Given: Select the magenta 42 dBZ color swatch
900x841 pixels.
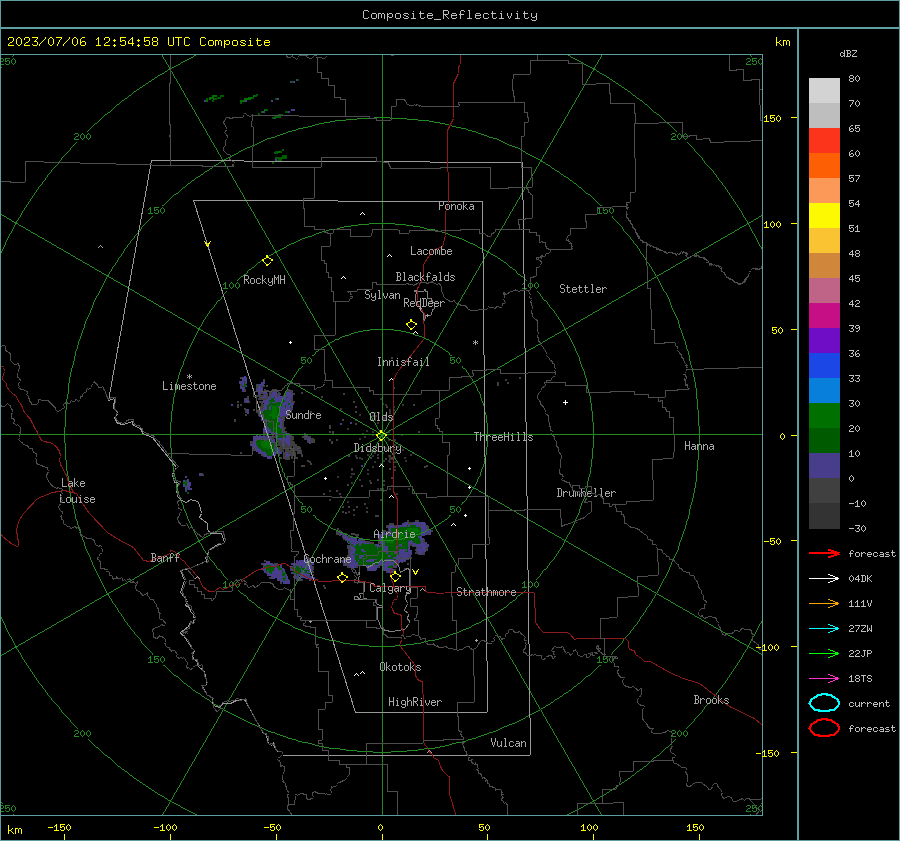Looking at the screenshot, I should tap(824, 316).
